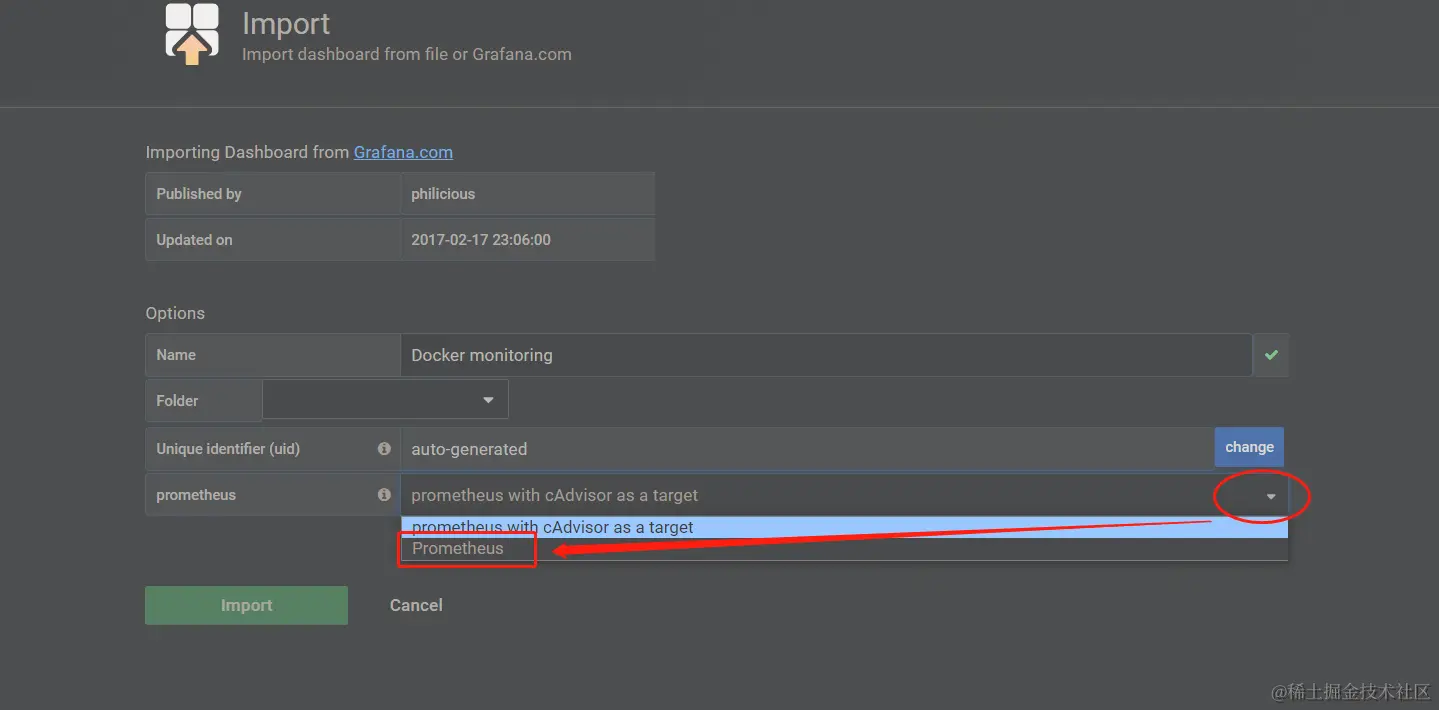Viewport: 1439px width, 710px height.
Task: Click the prometheus data source select field
Action: click(x=845, y=495)
